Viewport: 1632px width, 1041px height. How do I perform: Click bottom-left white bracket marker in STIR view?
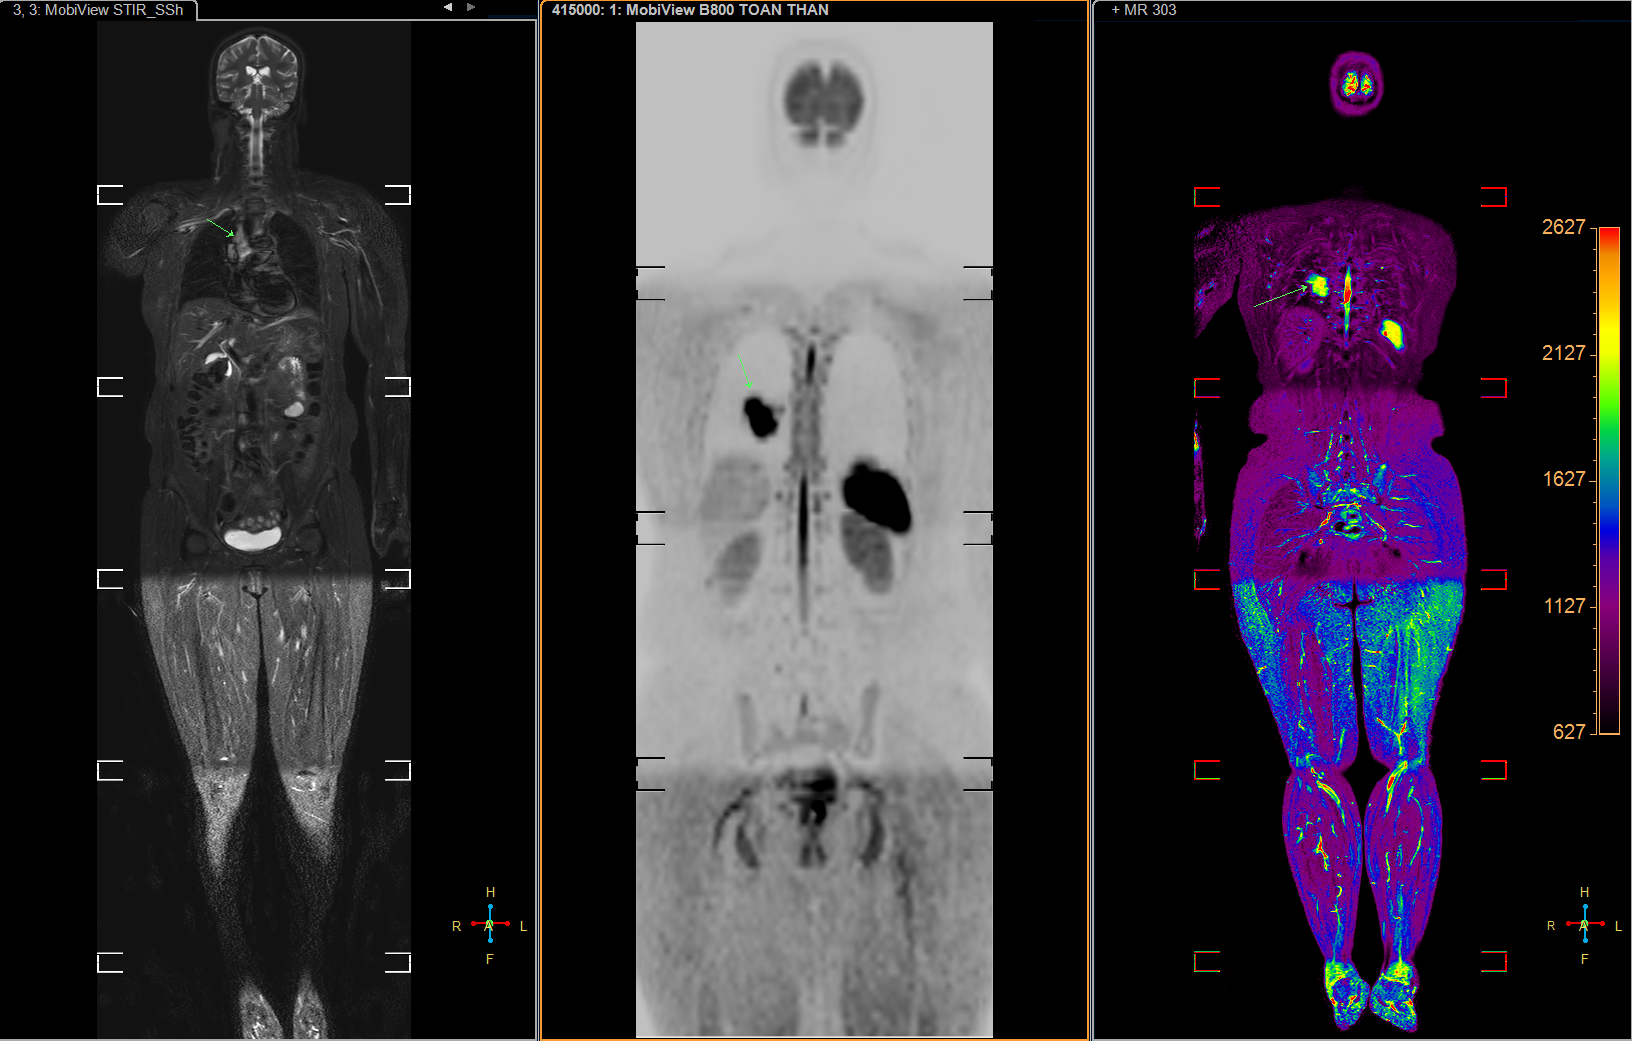(x=110, y=963)
